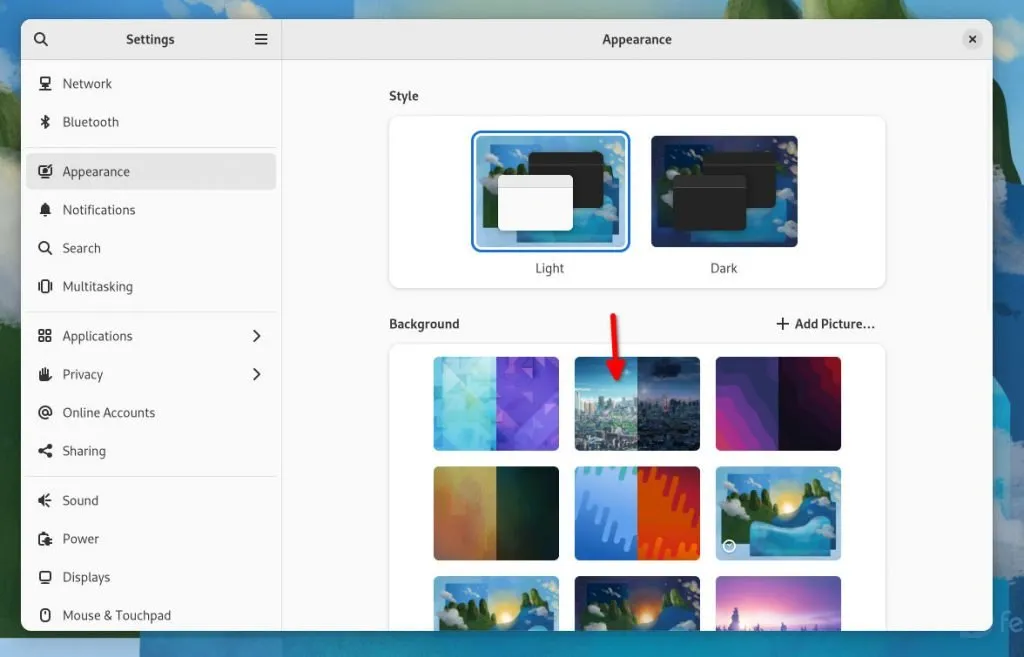Select the cityscape wallpaper thumbnail
The image size is (1024, 657).
[x=637, y=403]
